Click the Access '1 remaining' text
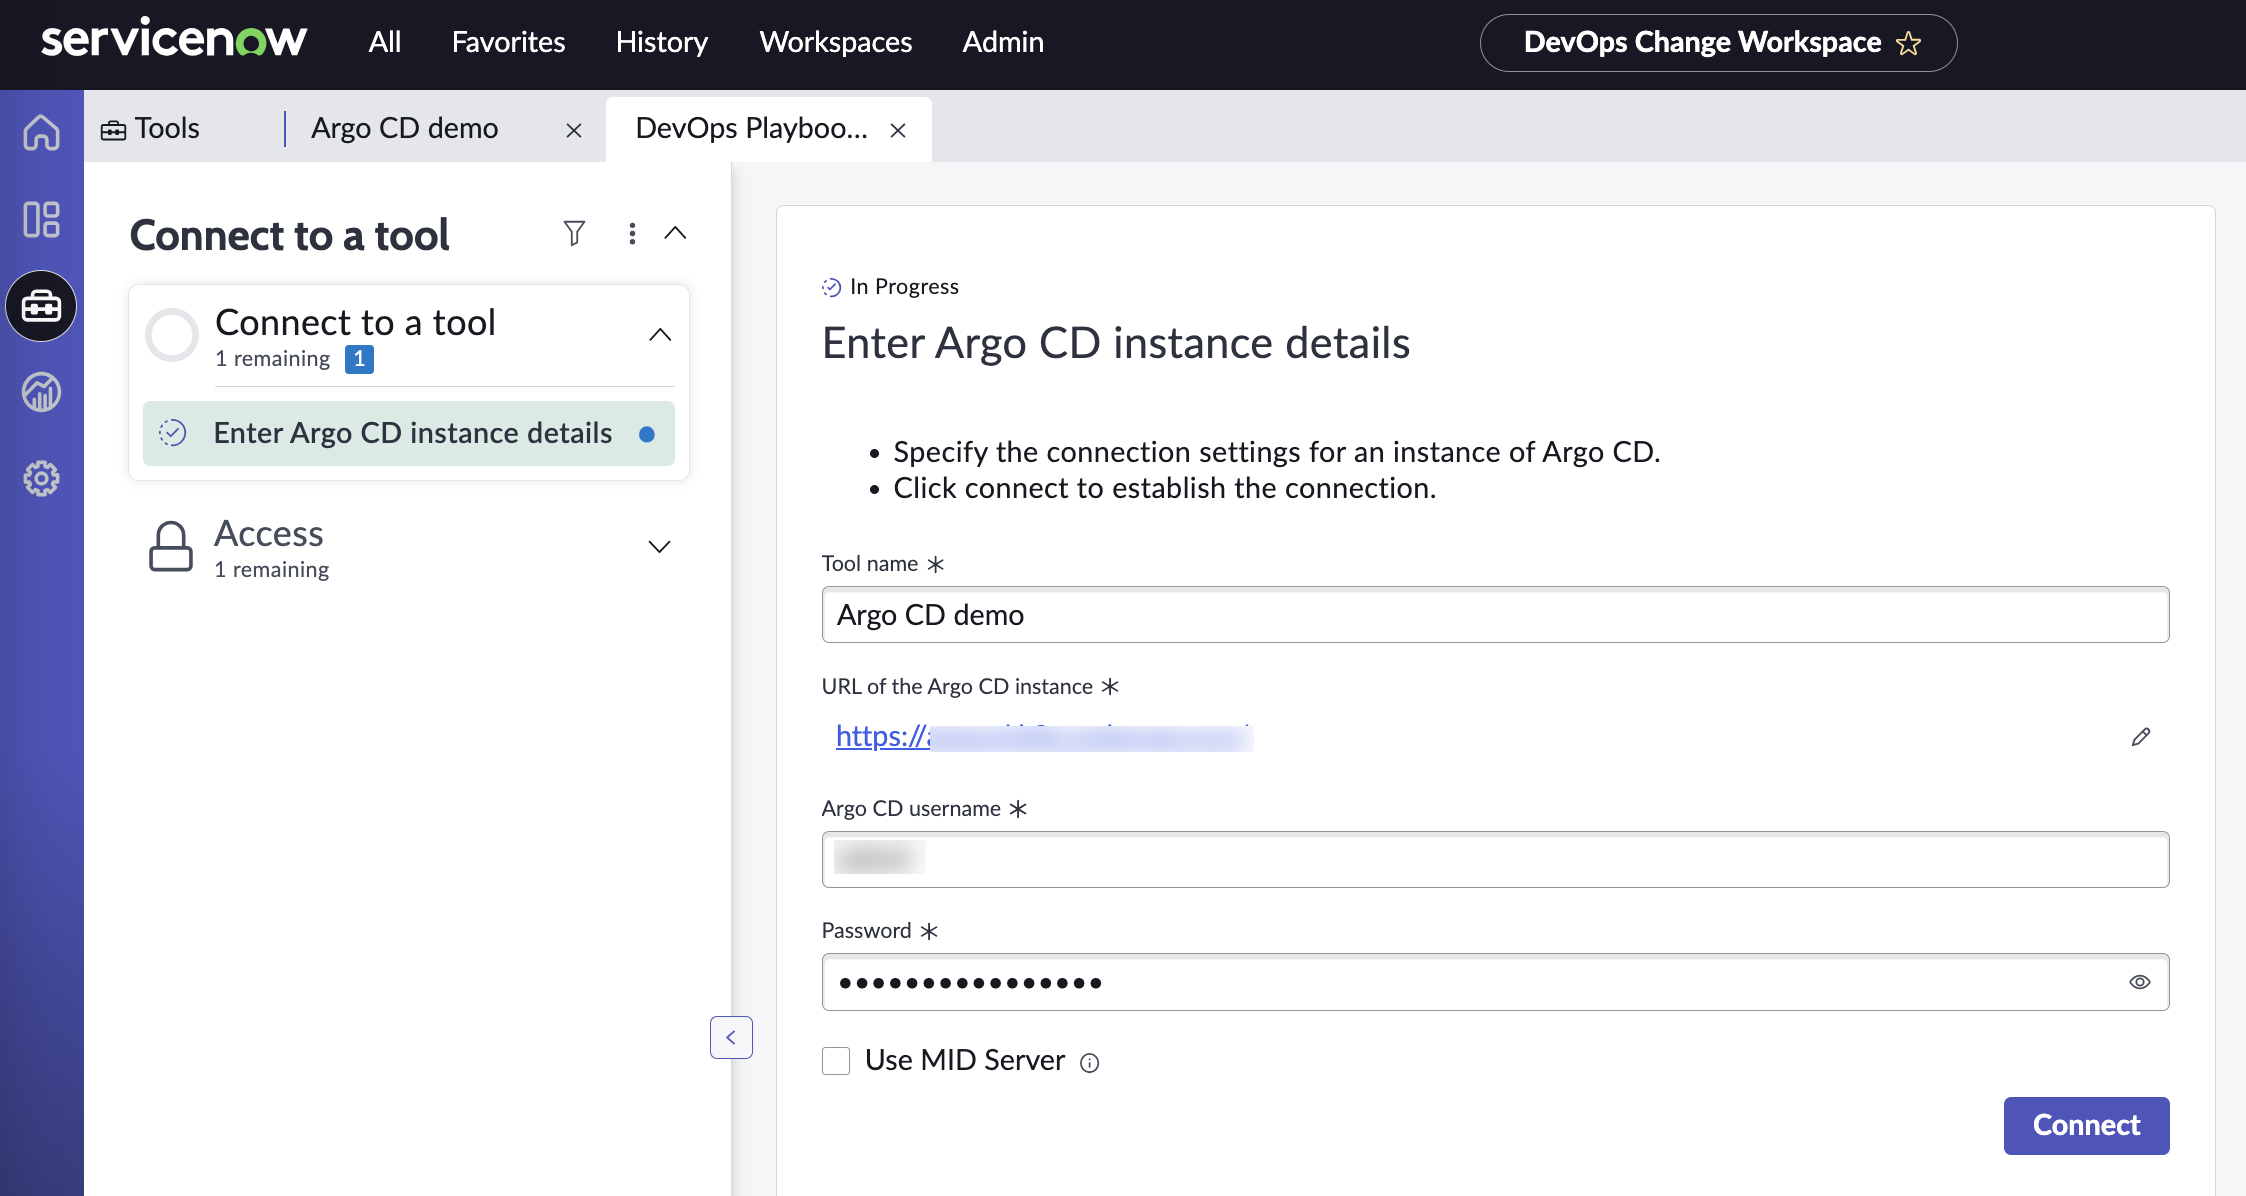This screenshot has height=1196, width=2246. 272,570
